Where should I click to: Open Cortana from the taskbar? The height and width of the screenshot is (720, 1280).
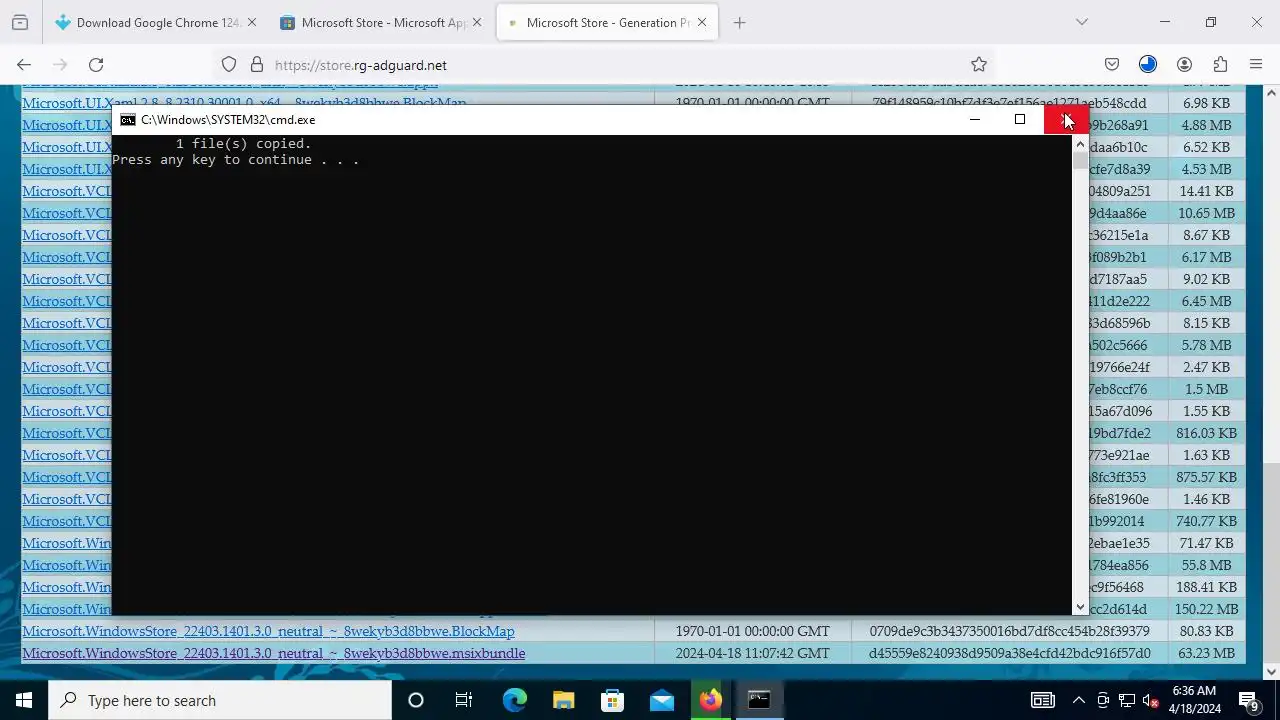click(x=416, y=700)
